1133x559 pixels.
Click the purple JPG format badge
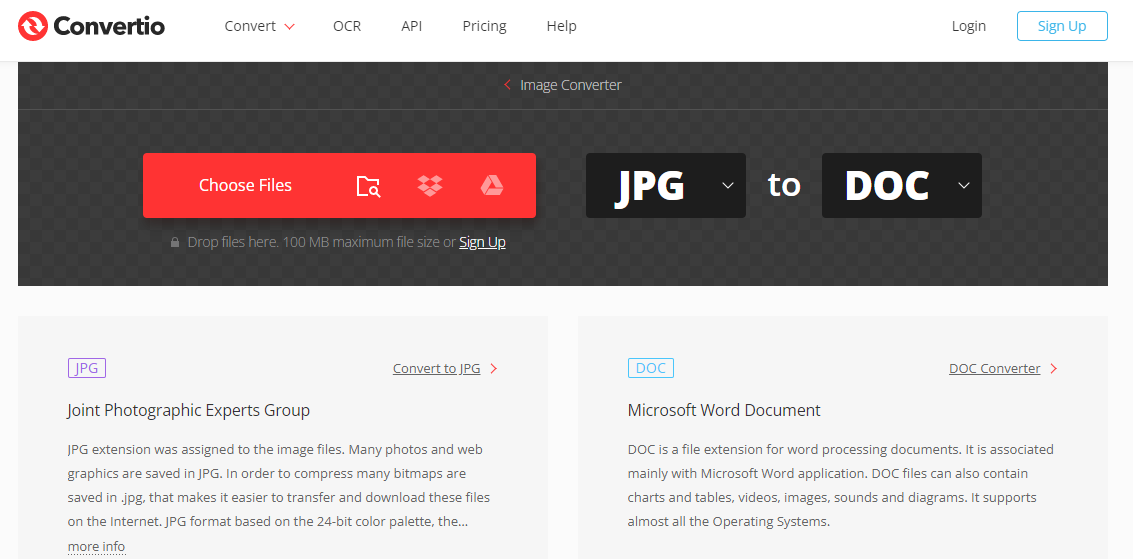(87, 368)
